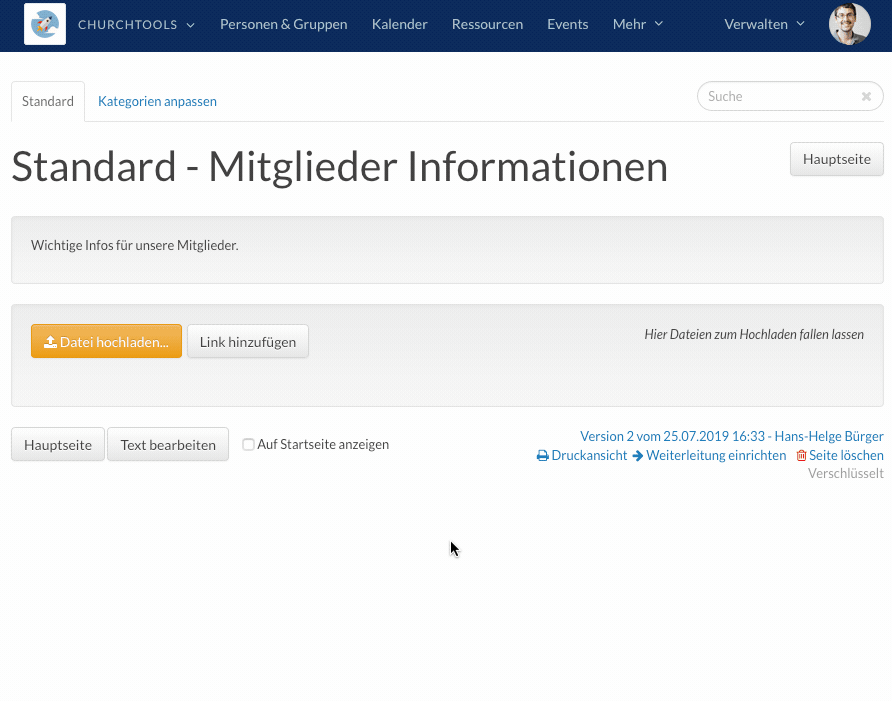Click the Verschlüsselt label
The height and width of the screenshot is (701, 892).
tap(845, 473)
